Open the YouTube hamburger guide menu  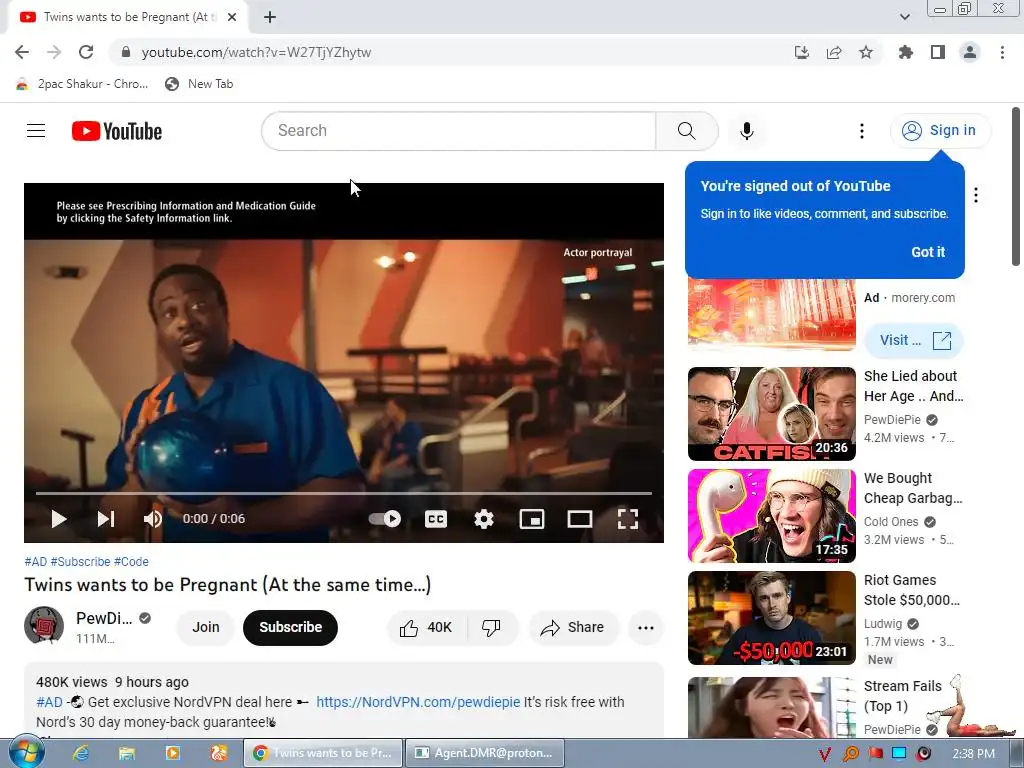pyautogui.click(x=36, y=131)
